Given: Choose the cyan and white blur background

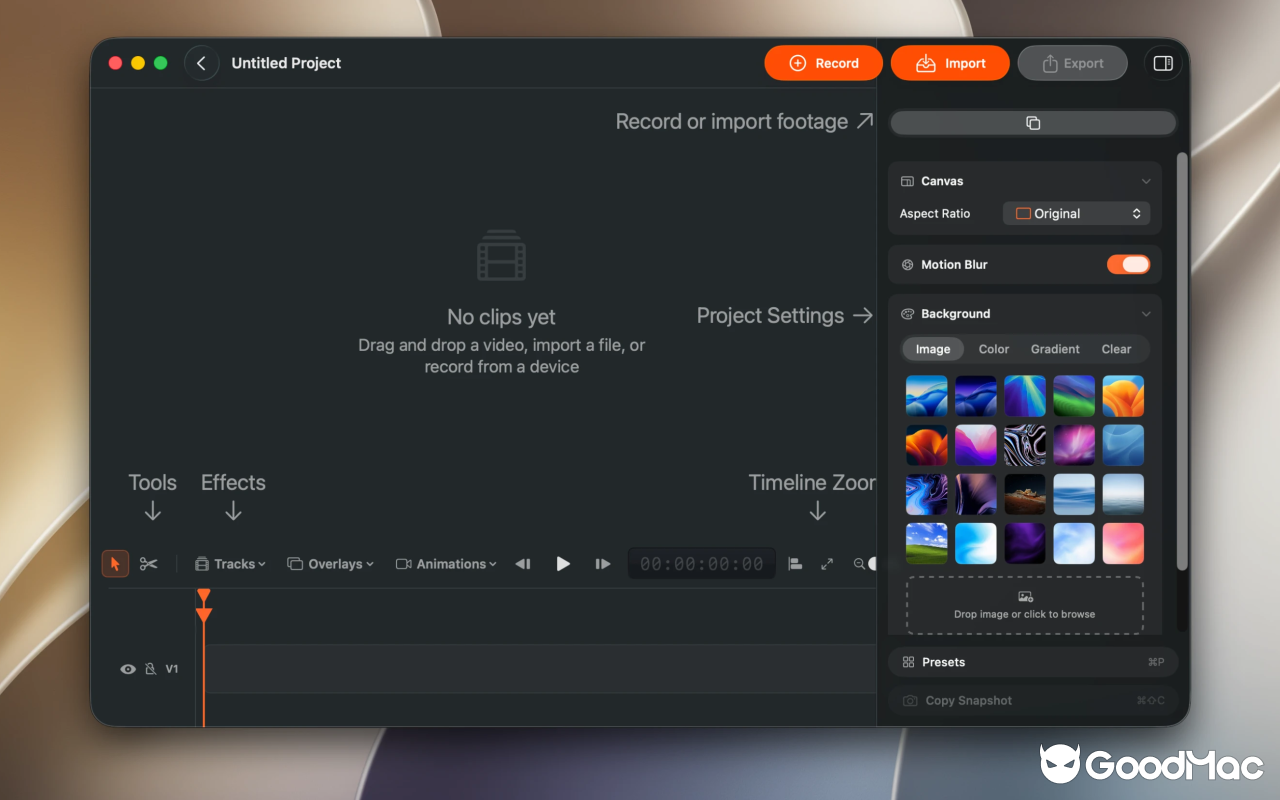Looking at the screenshot, I should pyautogui.click(x=976, y=543).
